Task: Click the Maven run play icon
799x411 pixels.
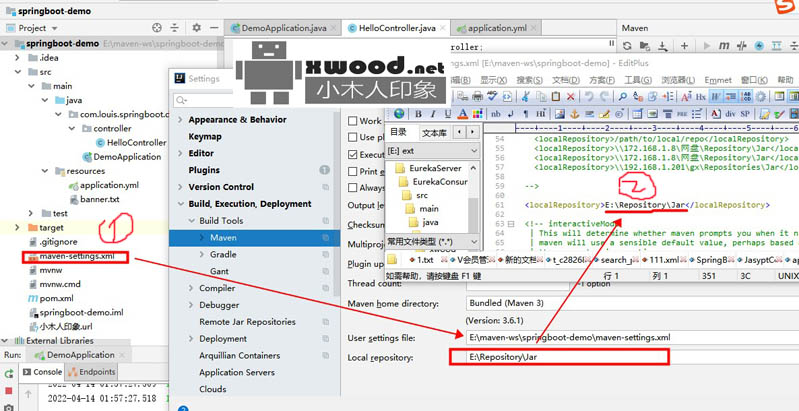Action: pyautogui.click(x=707, y=46)
